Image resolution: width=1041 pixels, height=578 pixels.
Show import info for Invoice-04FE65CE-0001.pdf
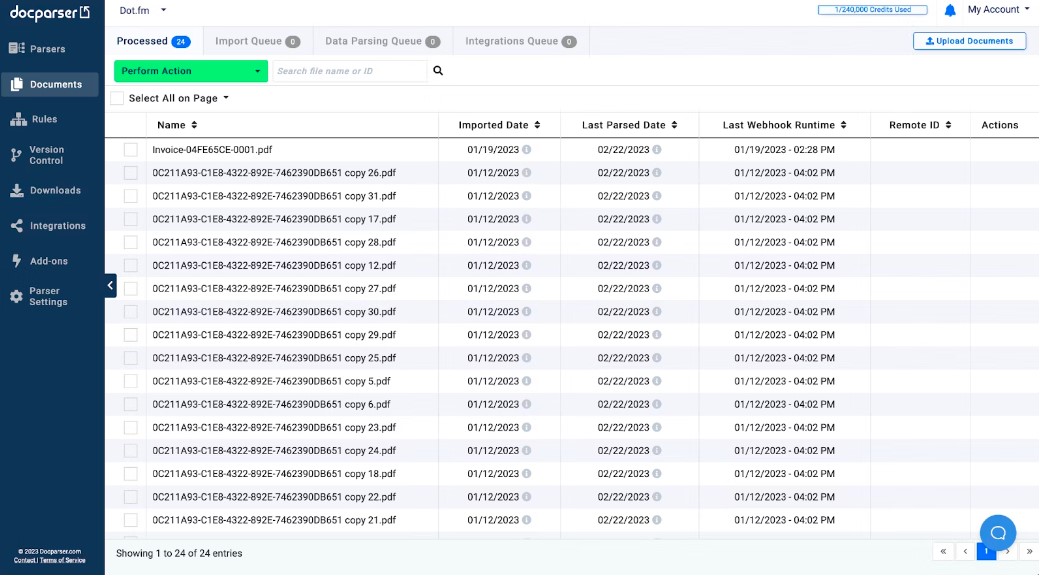pyautogui.click(x=526, y=150)
